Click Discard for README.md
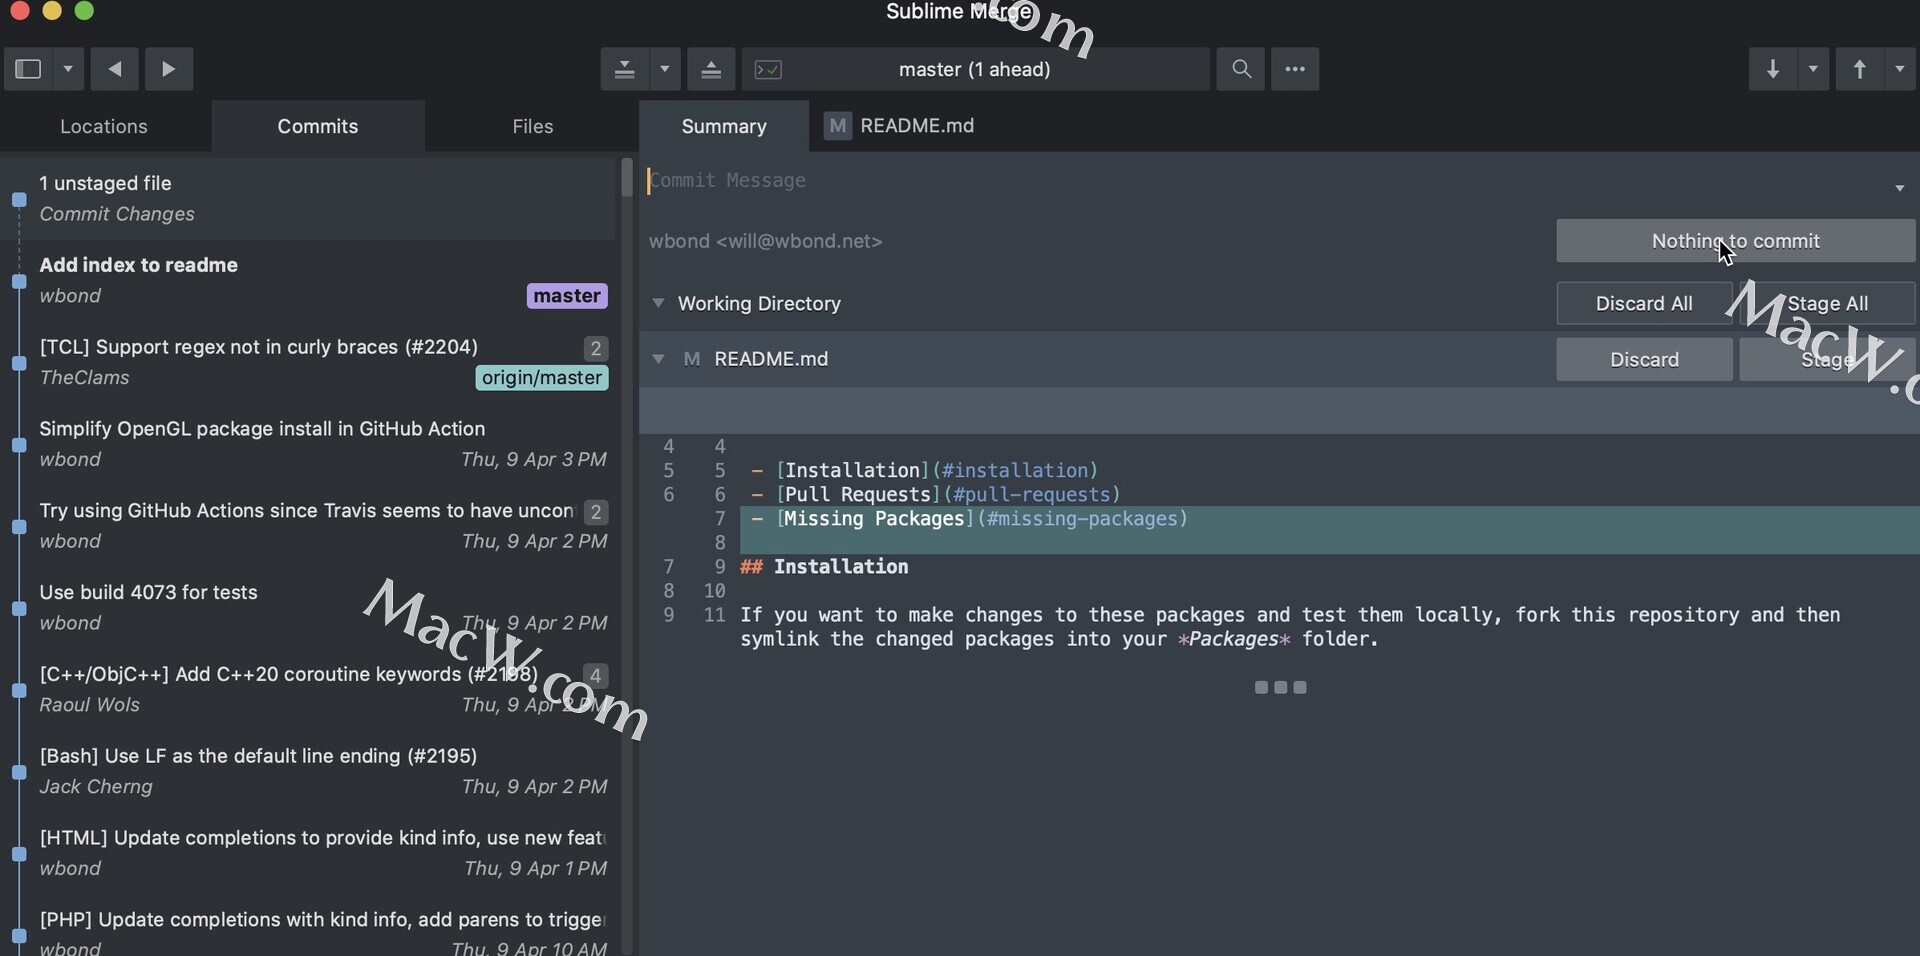This screenshot has height=956, width=1920. (x=1643, y=359)
